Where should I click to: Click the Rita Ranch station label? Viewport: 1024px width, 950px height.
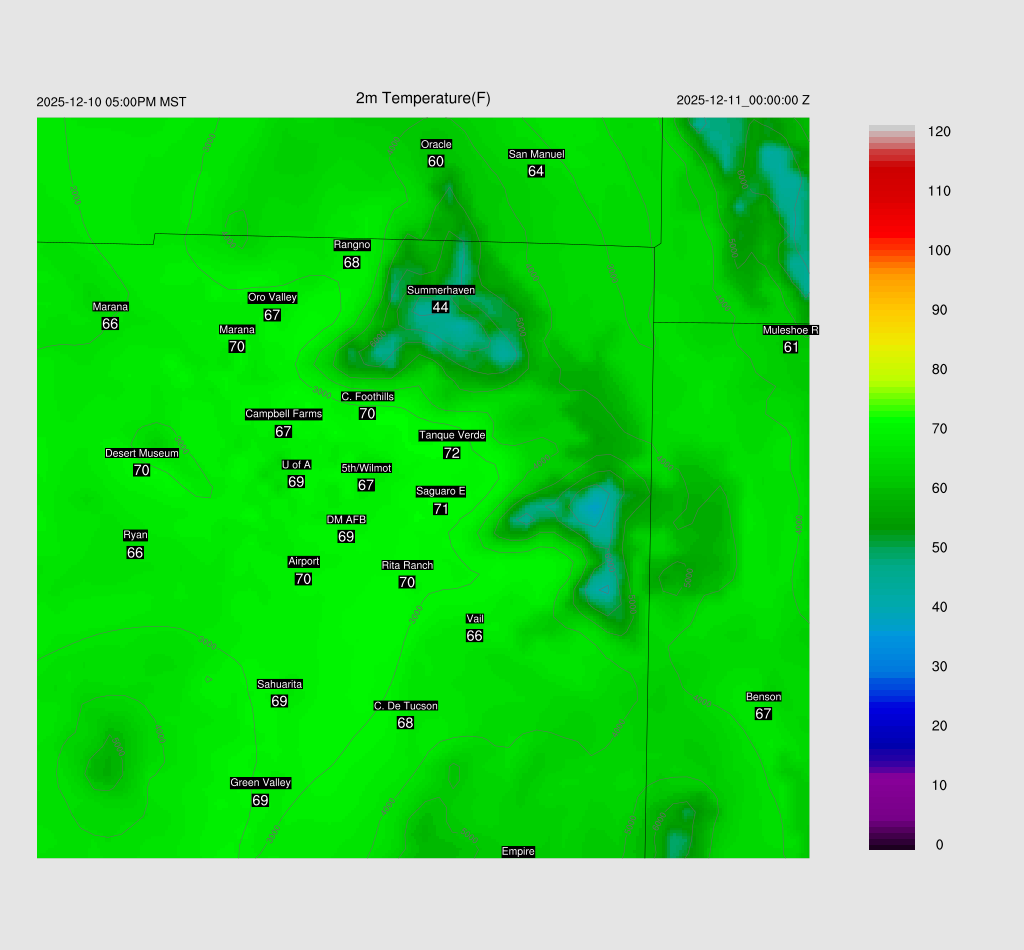click(x=407, y=565)
